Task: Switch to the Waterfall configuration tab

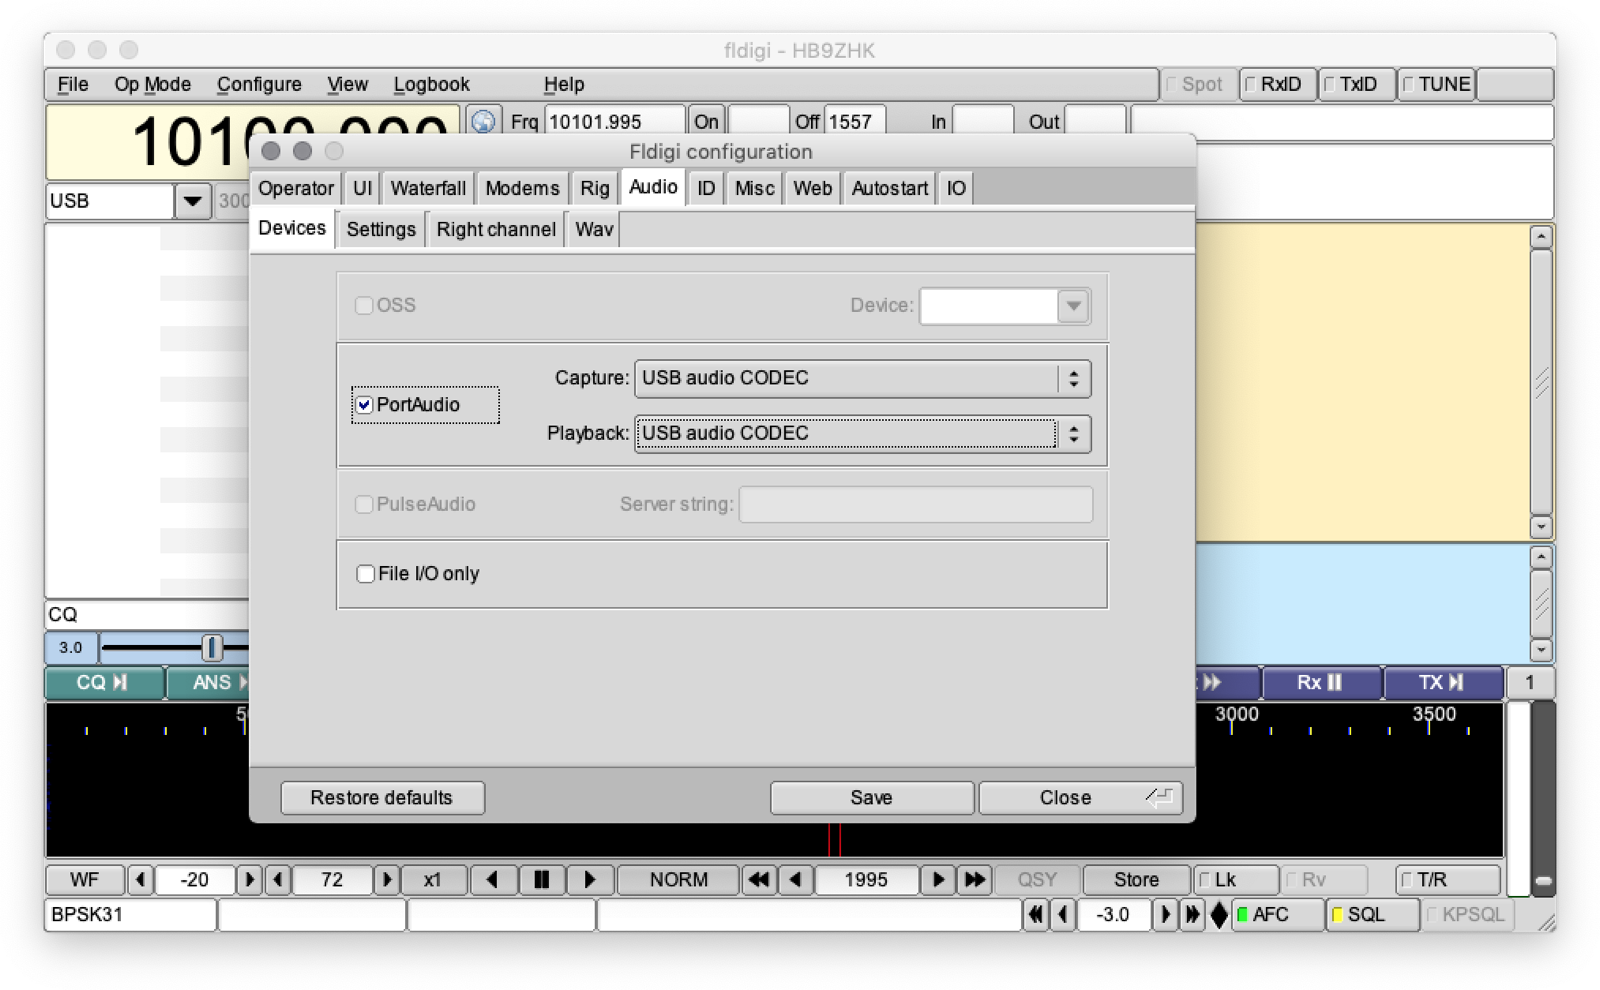Action: tap(427, 188)
